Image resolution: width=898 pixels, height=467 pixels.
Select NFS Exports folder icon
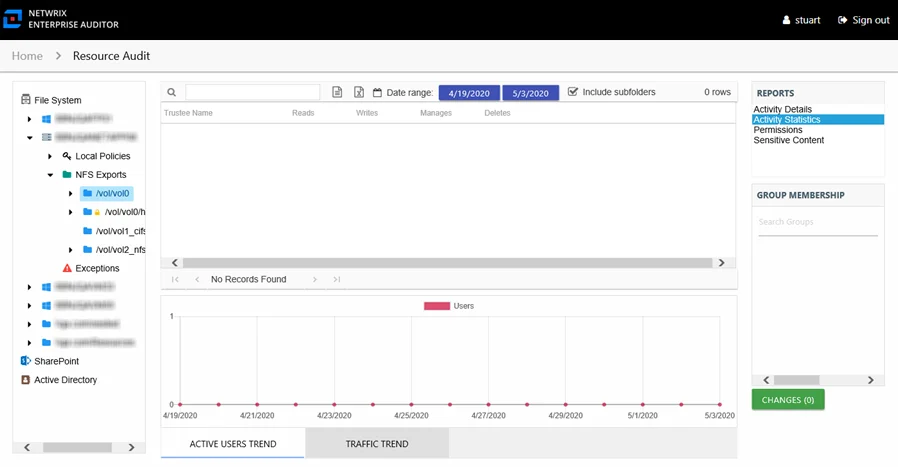click(67, 174)
